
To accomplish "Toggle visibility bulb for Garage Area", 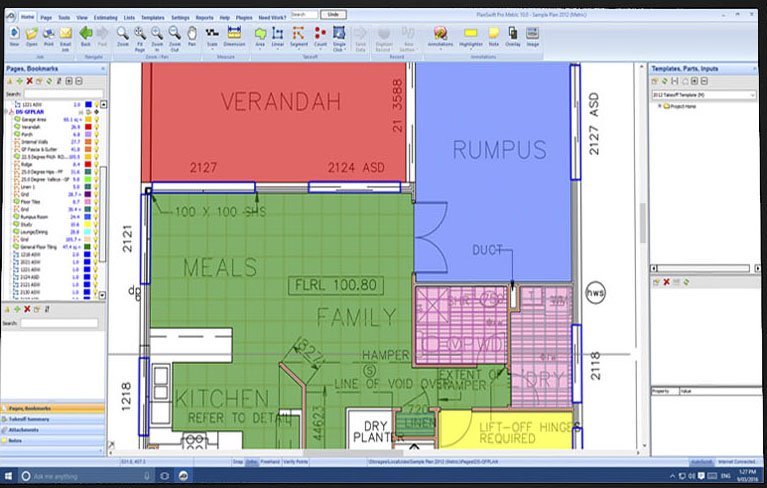I will [x=96, y=119].
